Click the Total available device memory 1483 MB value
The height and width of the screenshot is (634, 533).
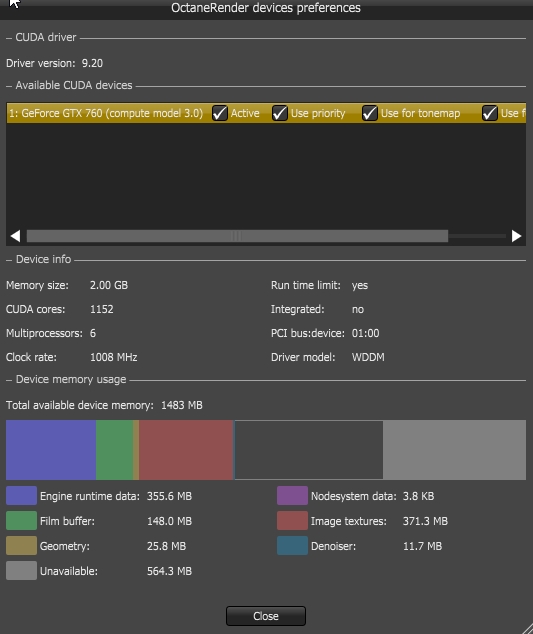coord(182,405)
